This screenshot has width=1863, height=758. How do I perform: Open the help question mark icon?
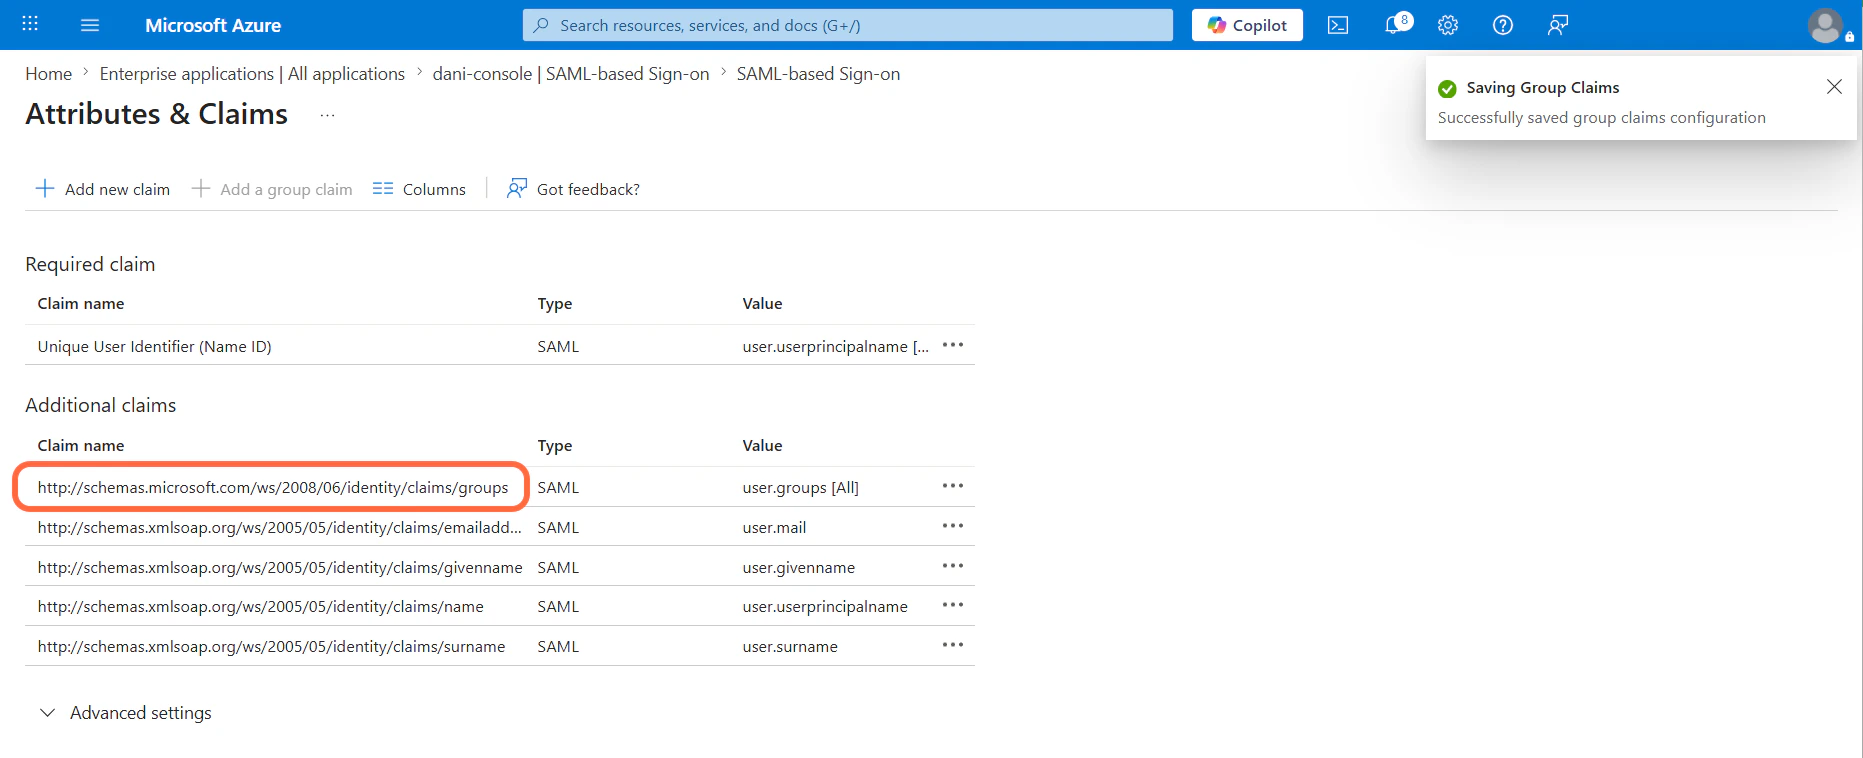point(1503,25)
